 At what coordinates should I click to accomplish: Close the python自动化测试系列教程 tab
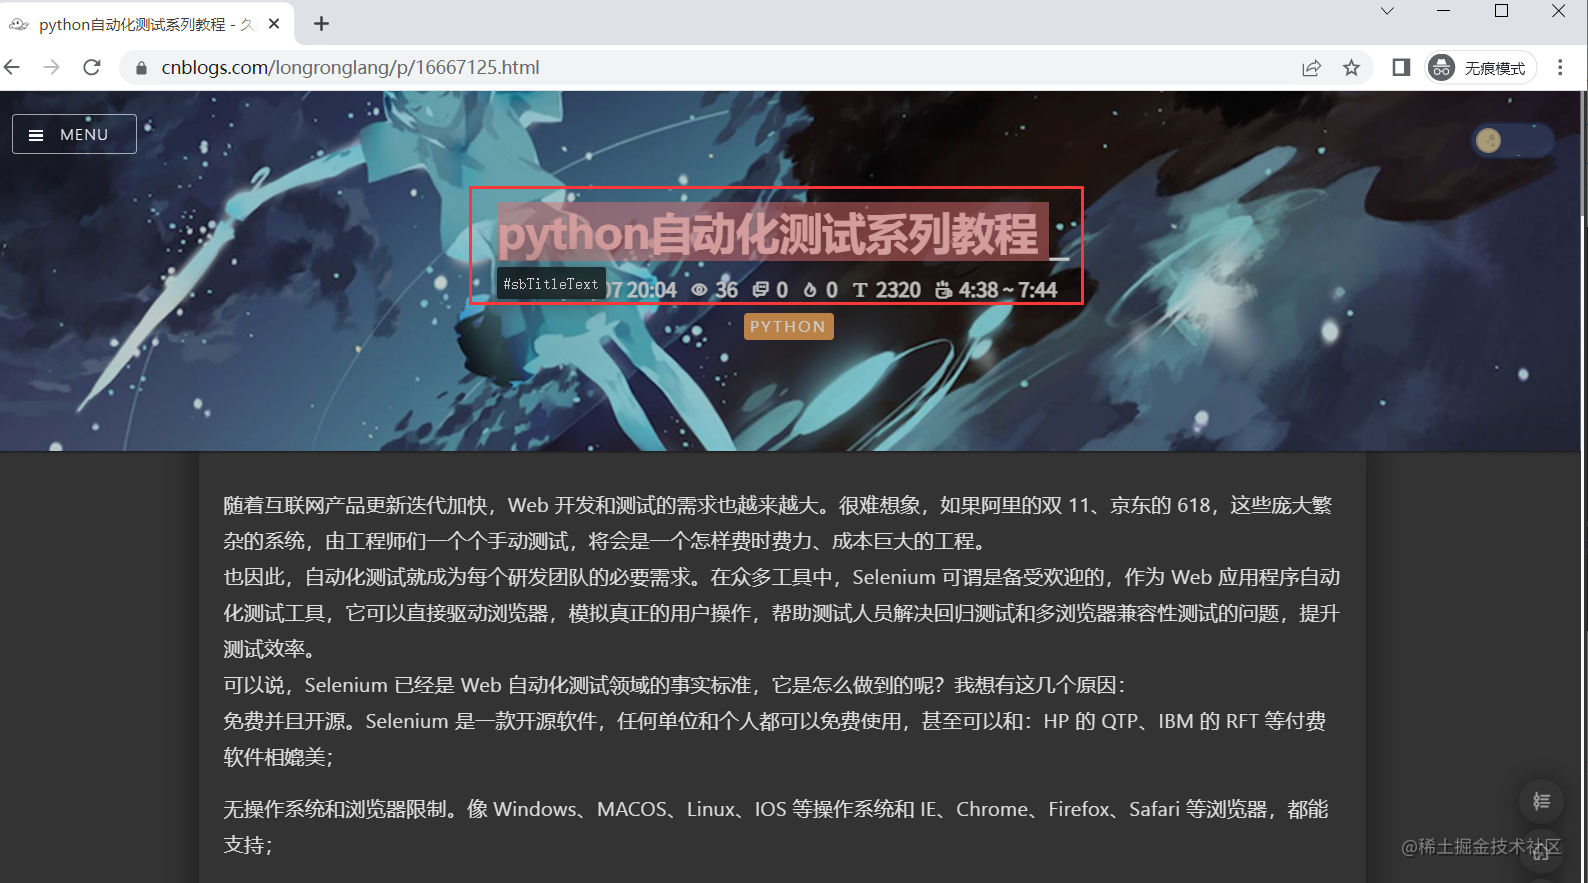click(275, 24)
